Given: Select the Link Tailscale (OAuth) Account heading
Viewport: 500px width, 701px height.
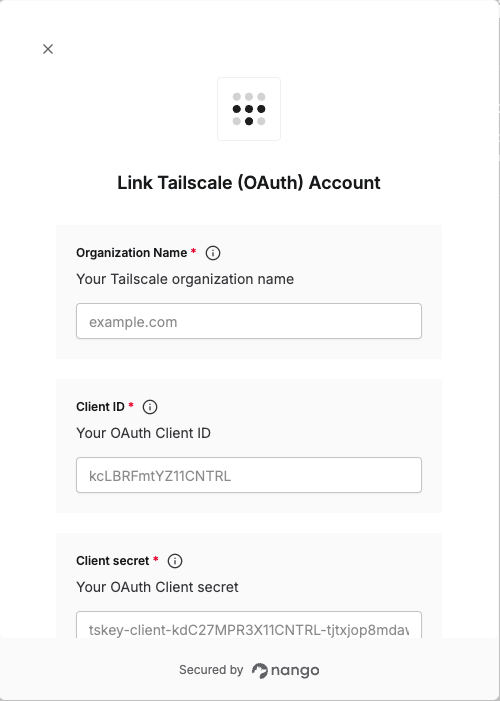Looking at the screenshot, I should [249, 183].
